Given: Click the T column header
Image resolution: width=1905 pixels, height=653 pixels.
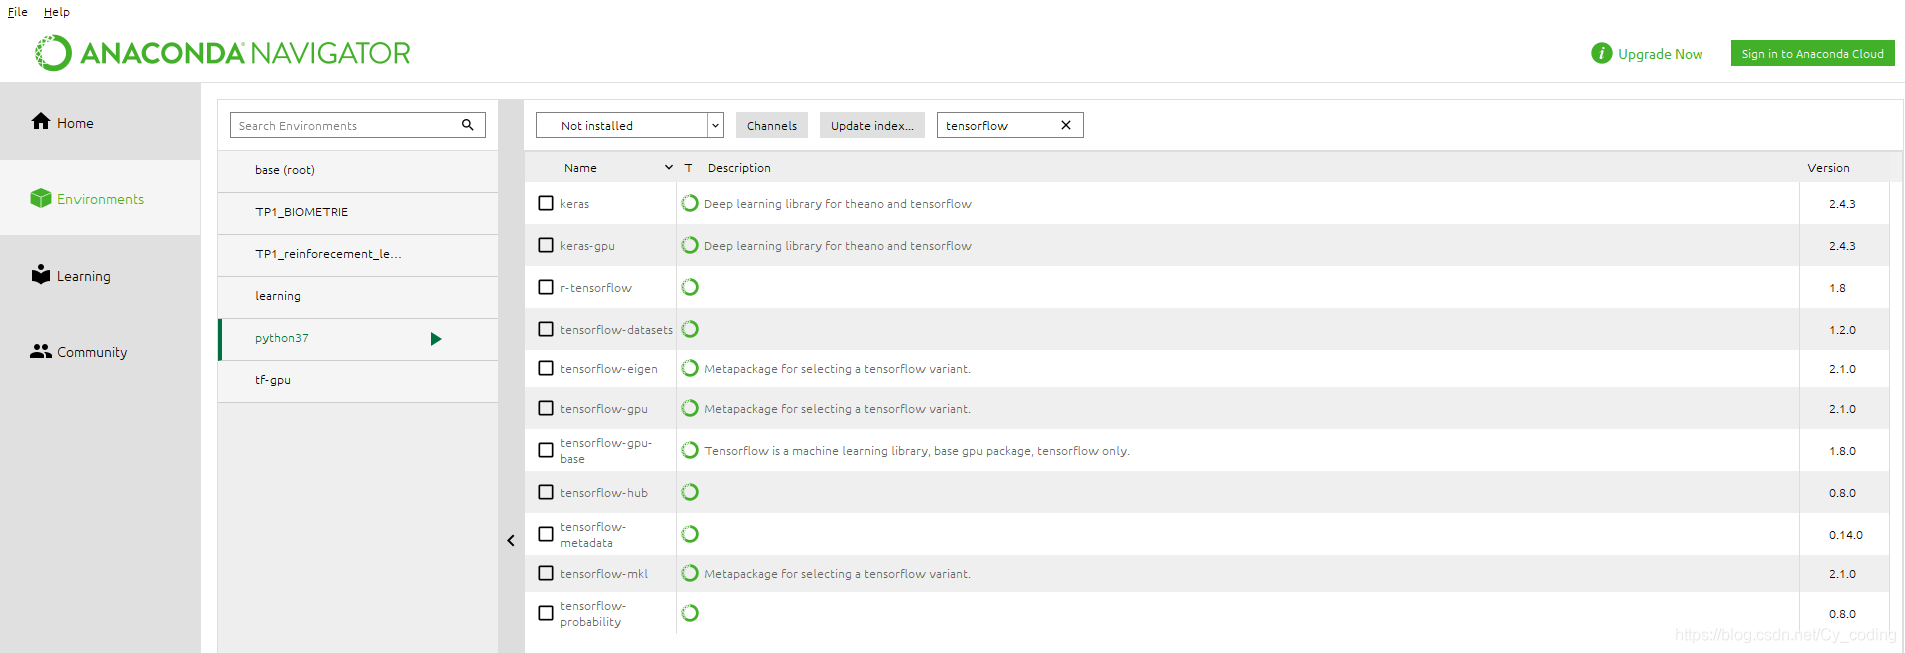Looking at the screenshot, I should (688, 168).
